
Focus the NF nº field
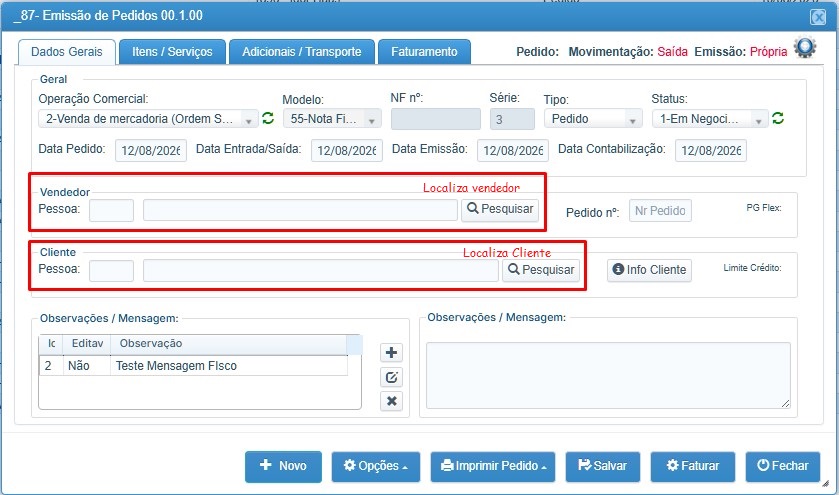point(436,119)
